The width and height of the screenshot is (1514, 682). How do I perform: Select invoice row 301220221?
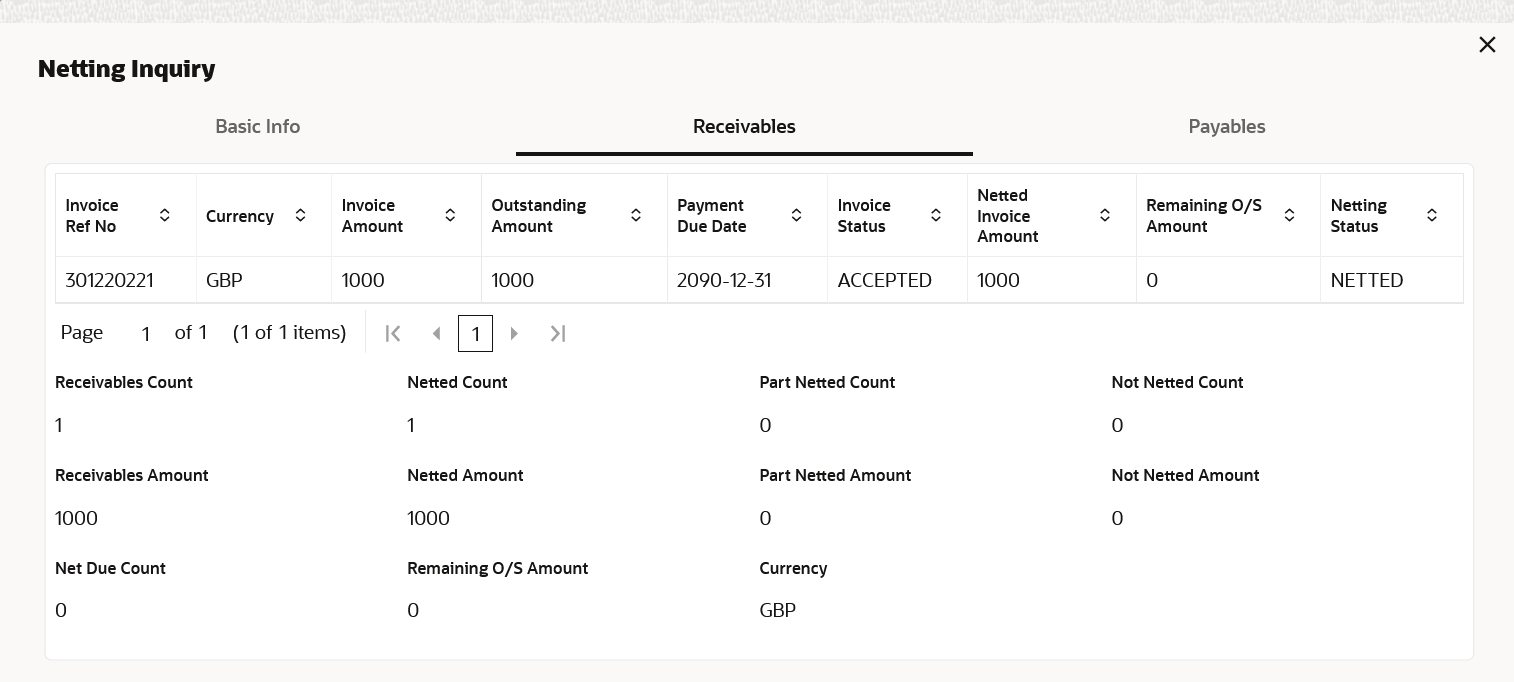[110, 281]
